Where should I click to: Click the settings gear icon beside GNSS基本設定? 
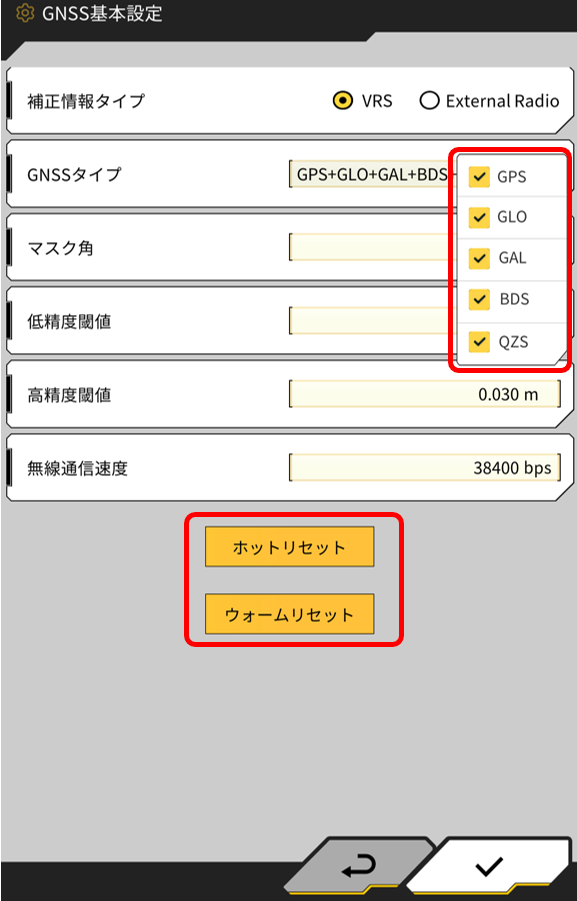[x=25, y=13]
